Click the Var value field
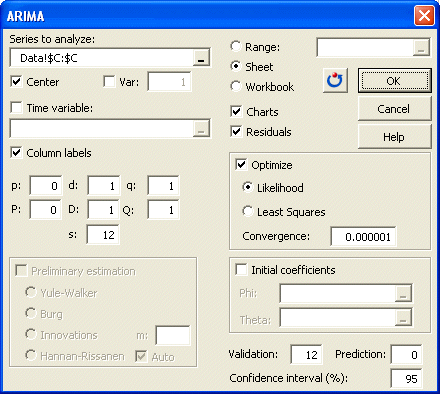The width and height of the screenshot is (440, 394). [170, 82]
